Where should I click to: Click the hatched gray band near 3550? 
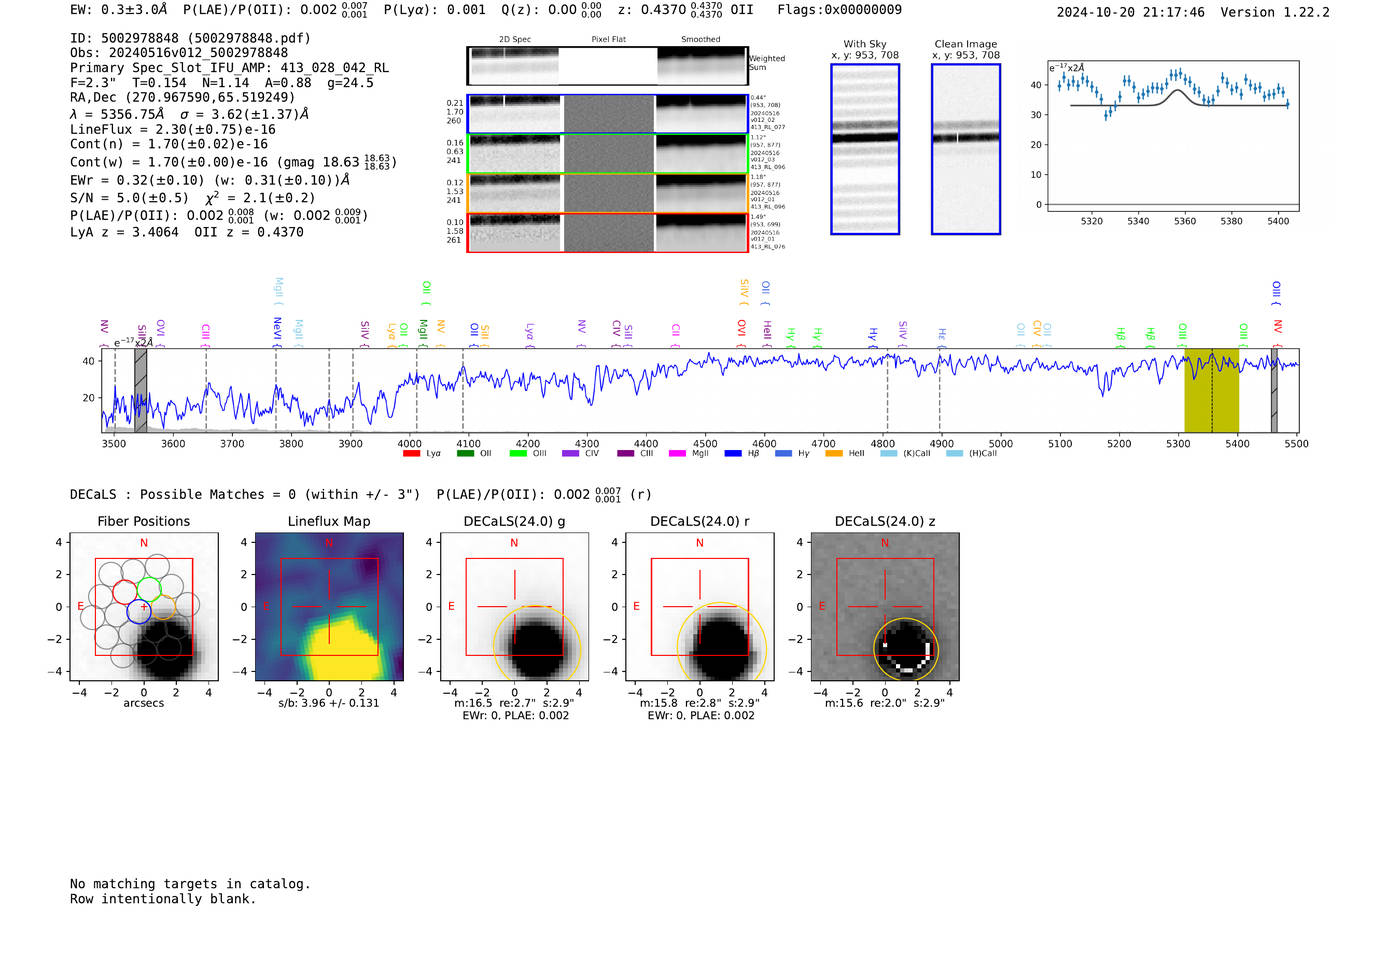(x=141, y=391)
